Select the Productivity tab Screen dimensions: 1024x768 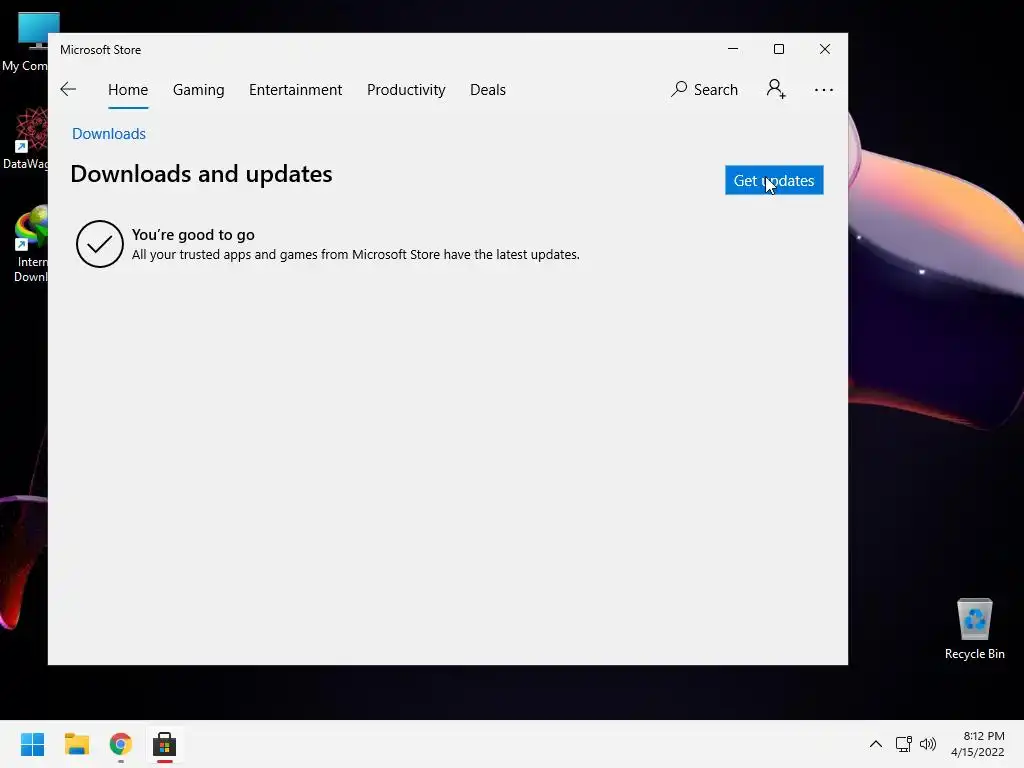(406, 89)
